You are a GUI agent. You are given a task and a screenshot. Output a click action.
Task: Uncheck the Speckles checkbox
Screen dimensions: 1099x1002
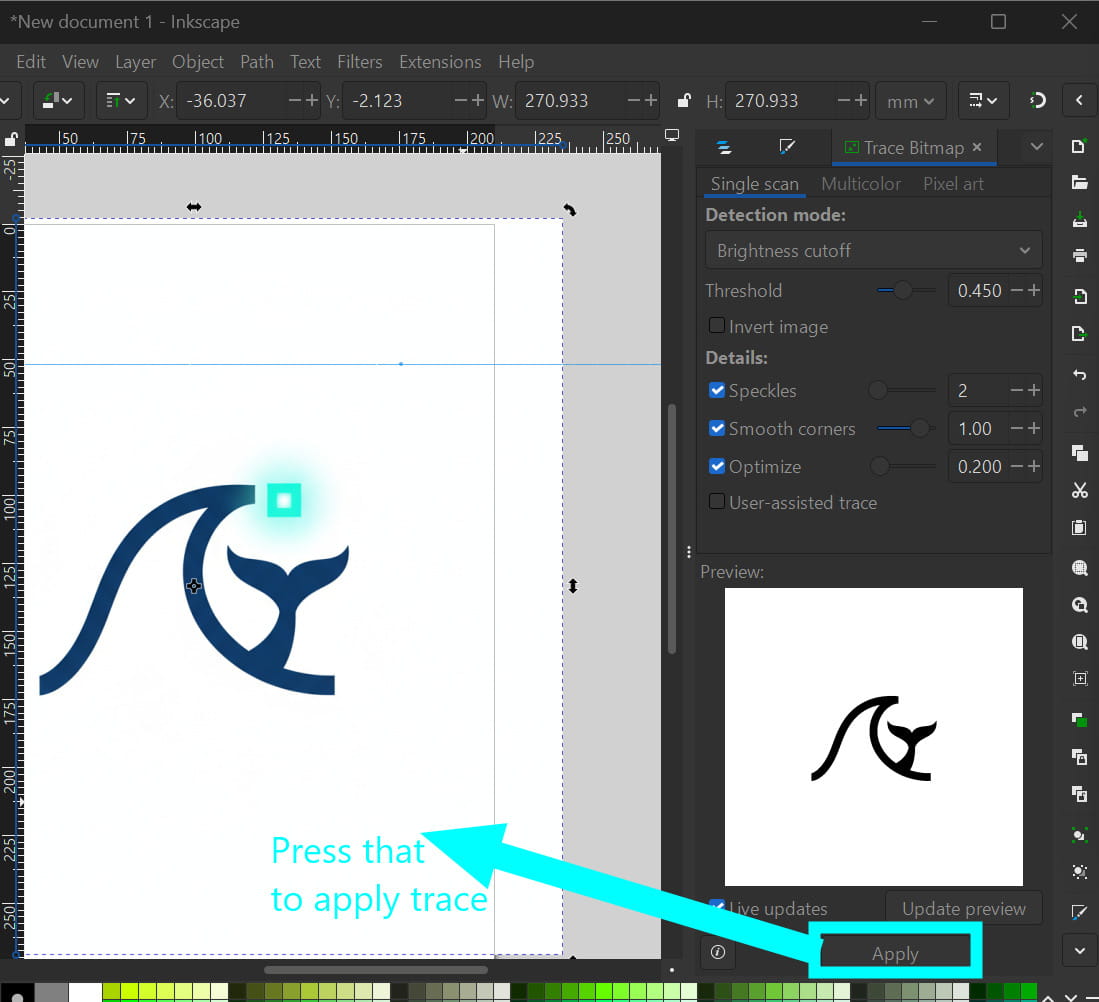pos(716,390)
